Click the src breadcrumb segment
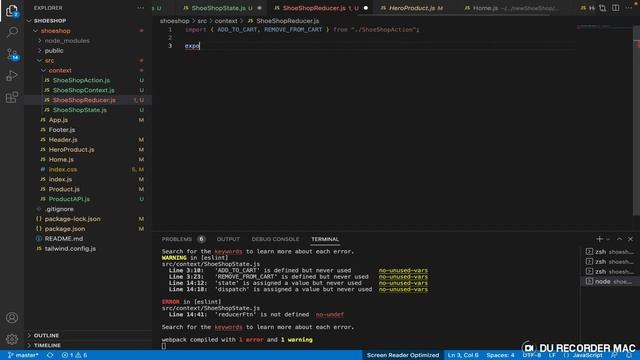Screen dimensions: 640x360 [202, 21]
